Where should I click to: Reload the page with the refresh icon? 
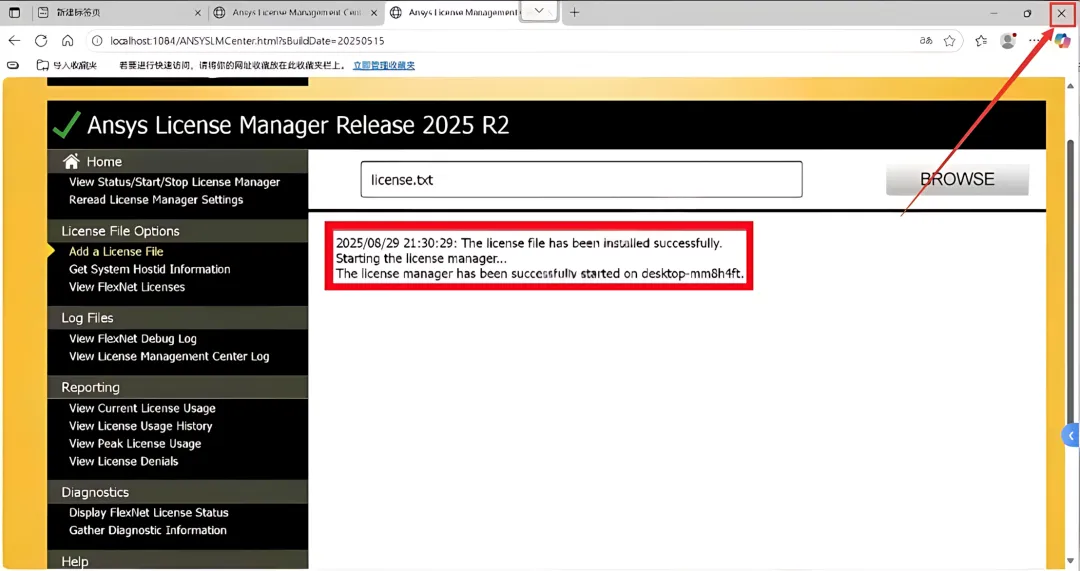(41, 41)
